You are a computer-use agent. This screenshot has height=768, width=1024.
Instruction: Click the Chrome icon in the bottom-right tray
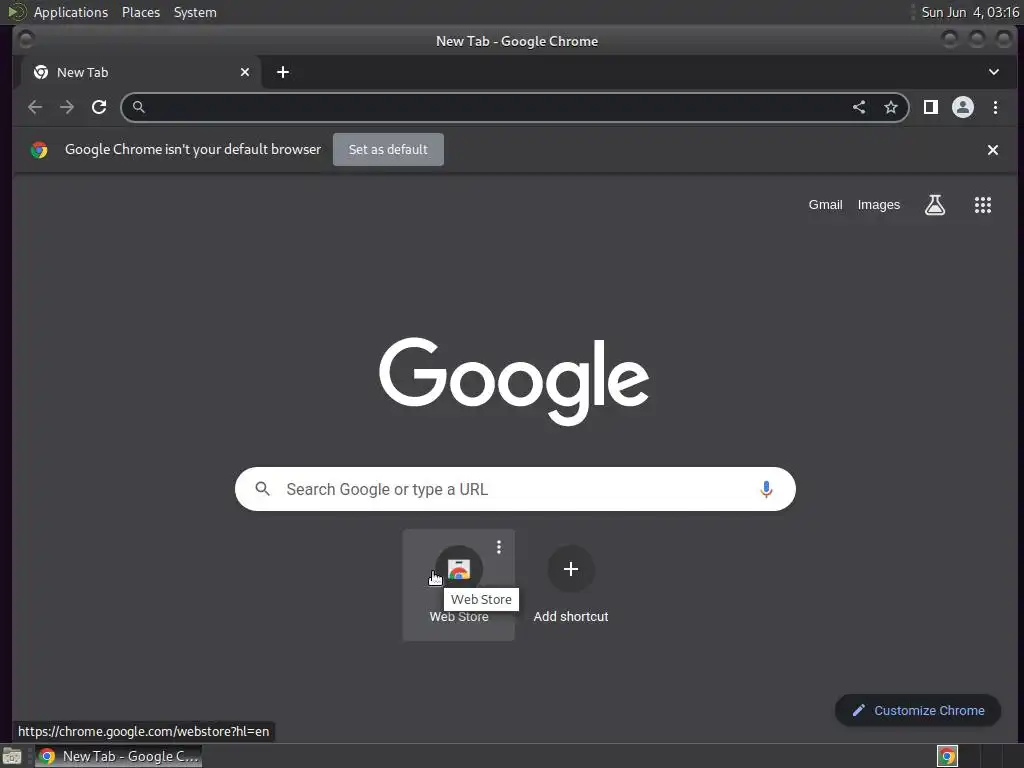(x=947, y=756)
